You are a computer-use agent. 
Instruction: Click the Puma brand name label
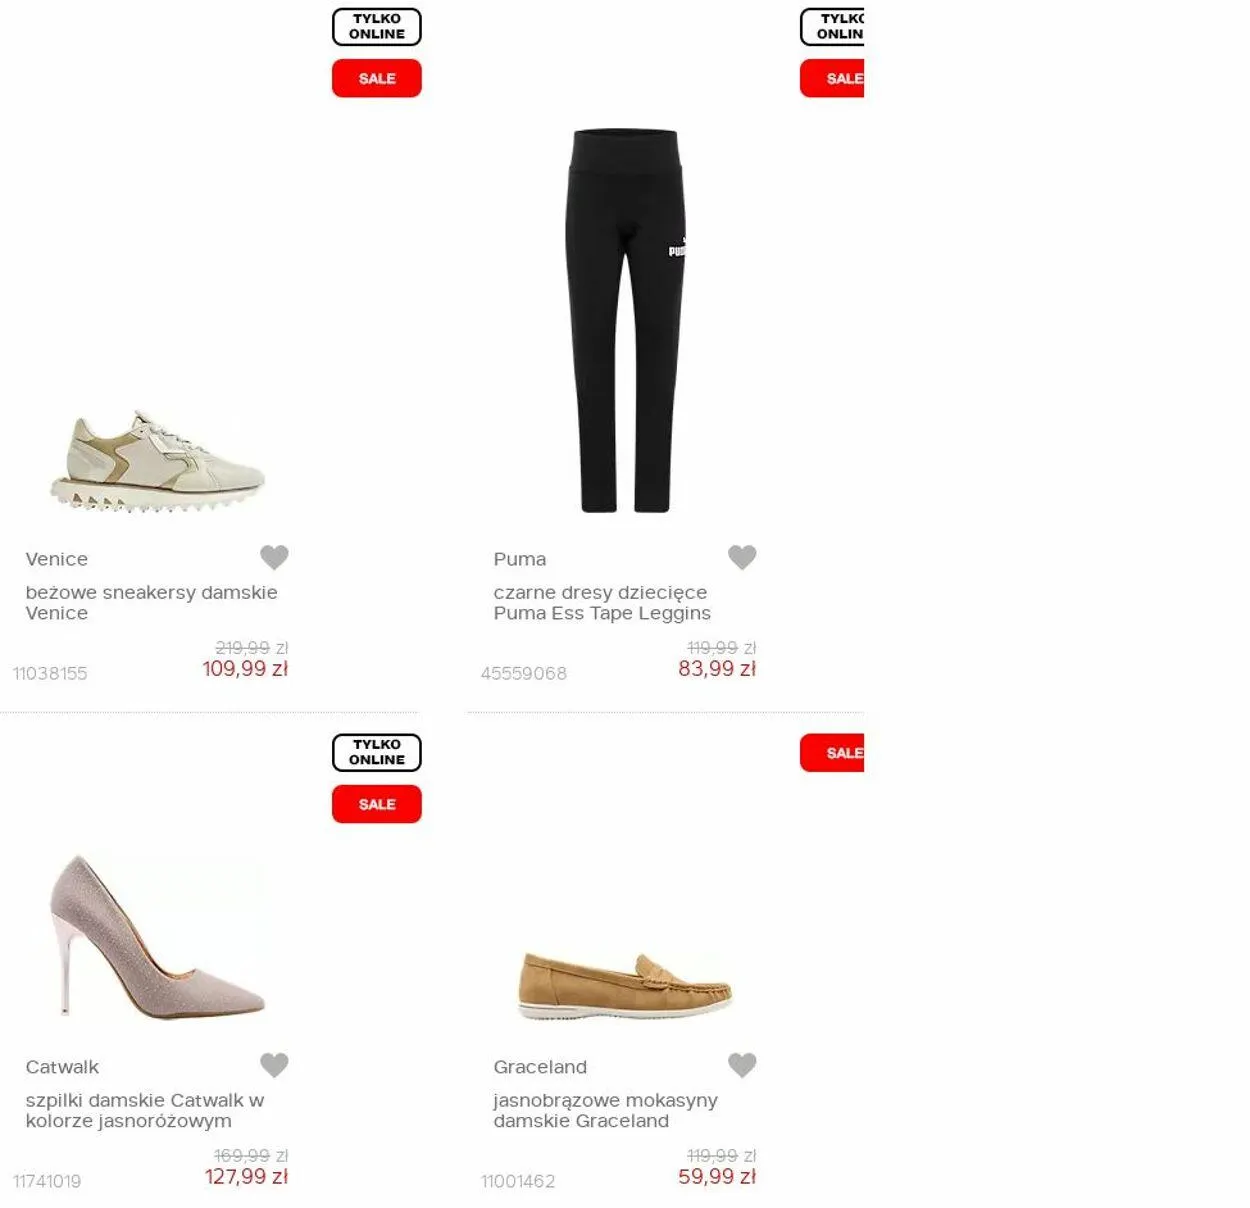(x=520, y=559)
